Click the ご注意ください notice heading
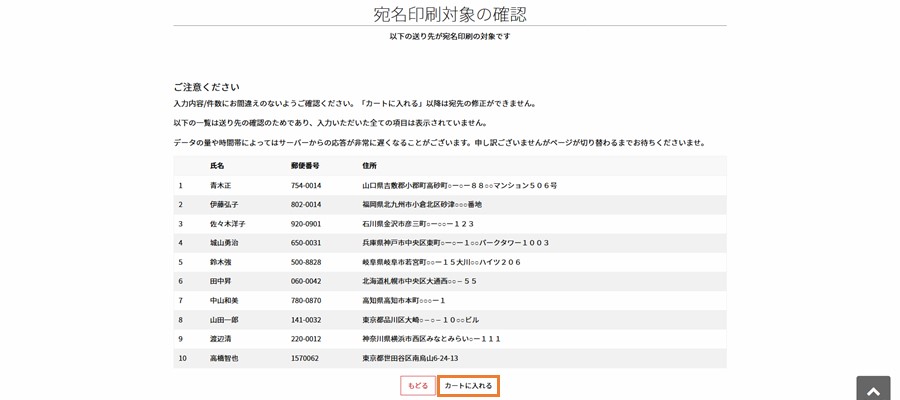The image size is (900, 400). [206, 87]
